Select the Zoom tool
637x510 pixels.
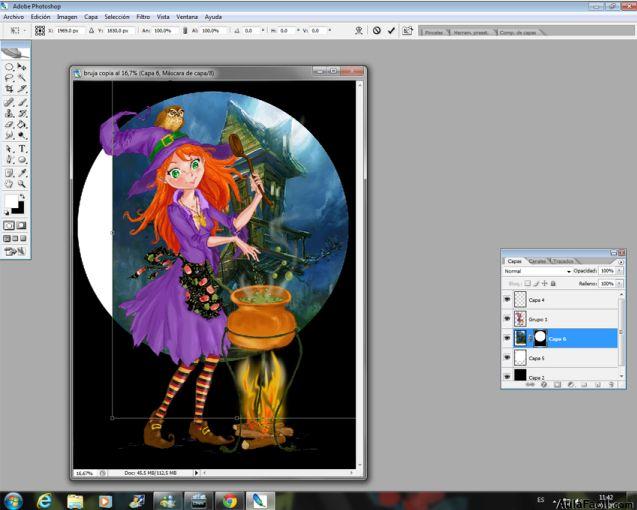click(x=22, y=184)
